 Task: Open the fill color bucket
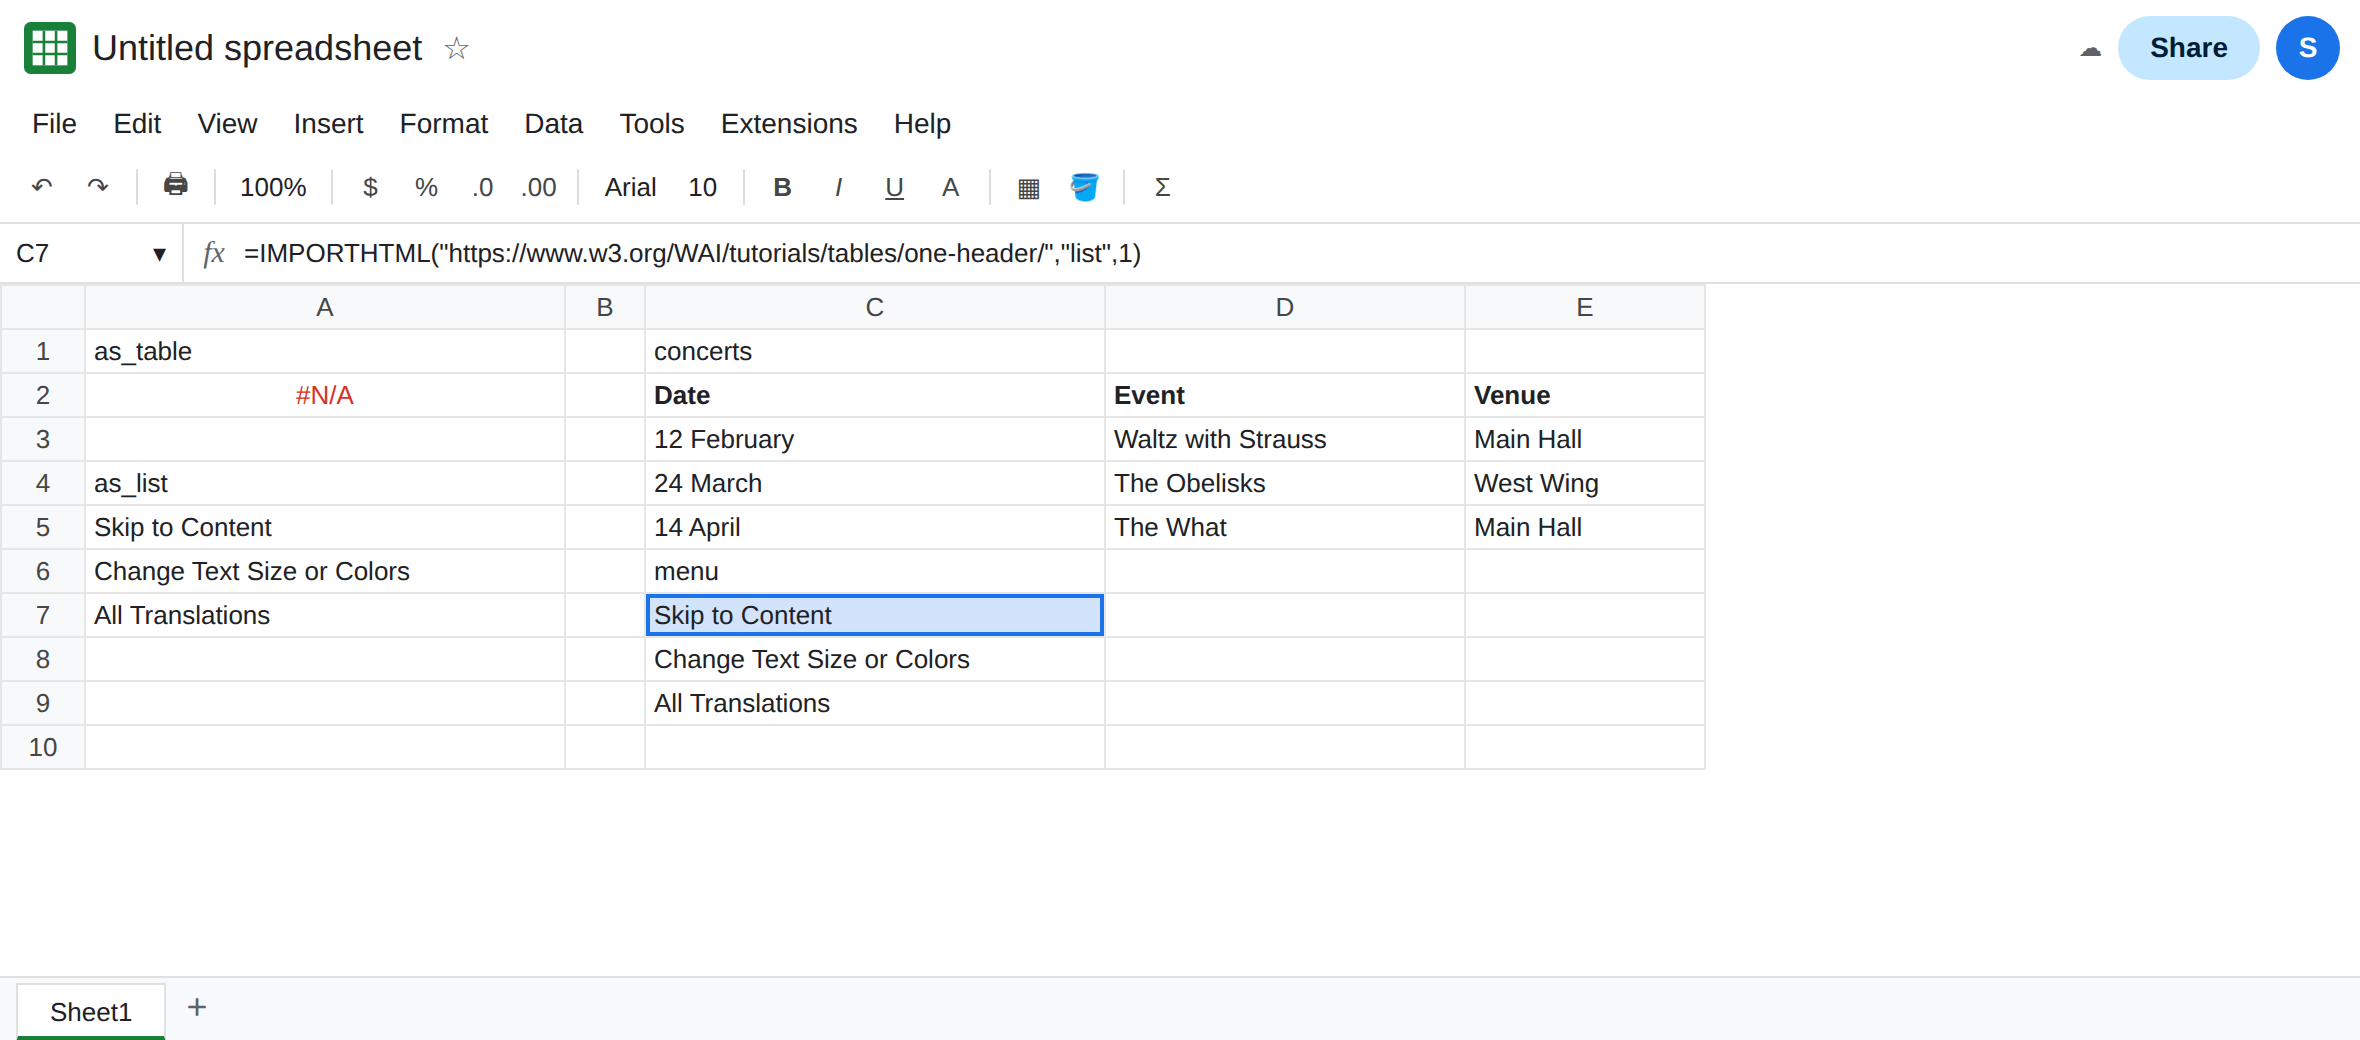1084,187
